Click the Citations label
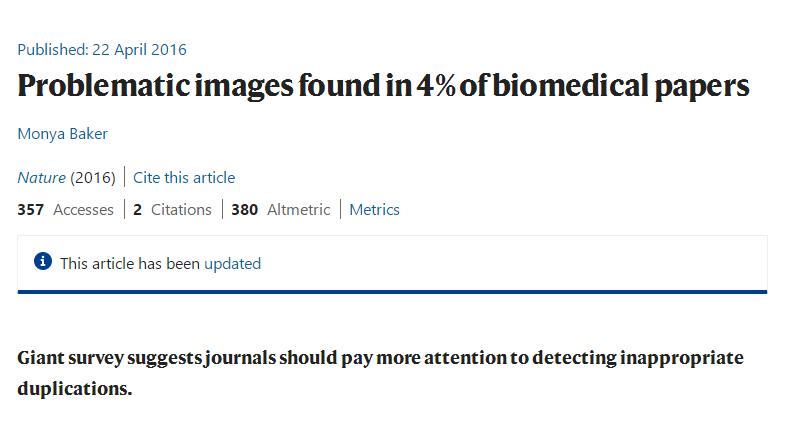Screen dimensions: 787x423 tap(181, 209)
